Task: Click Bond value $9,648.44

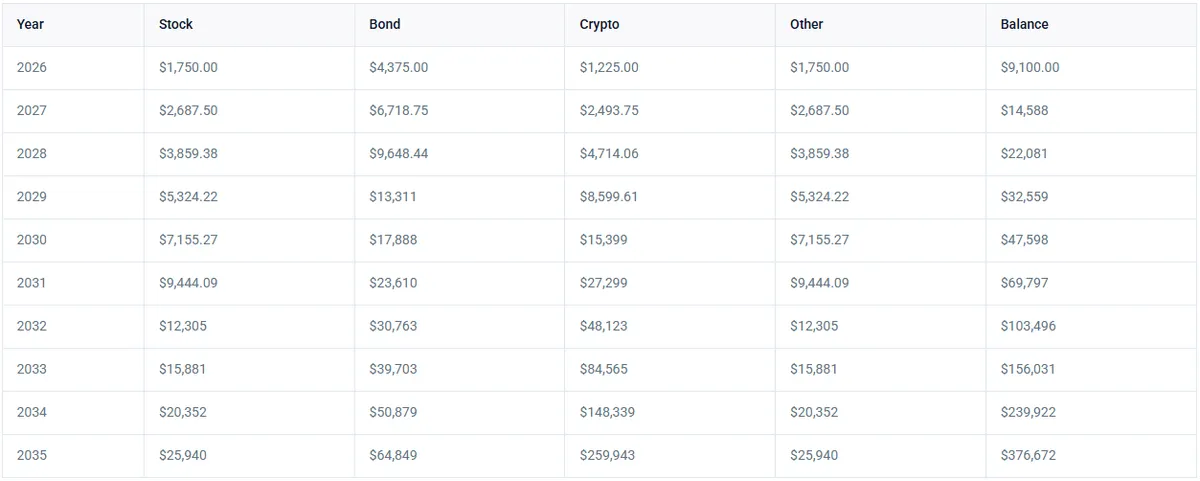Action: point(399,153)
